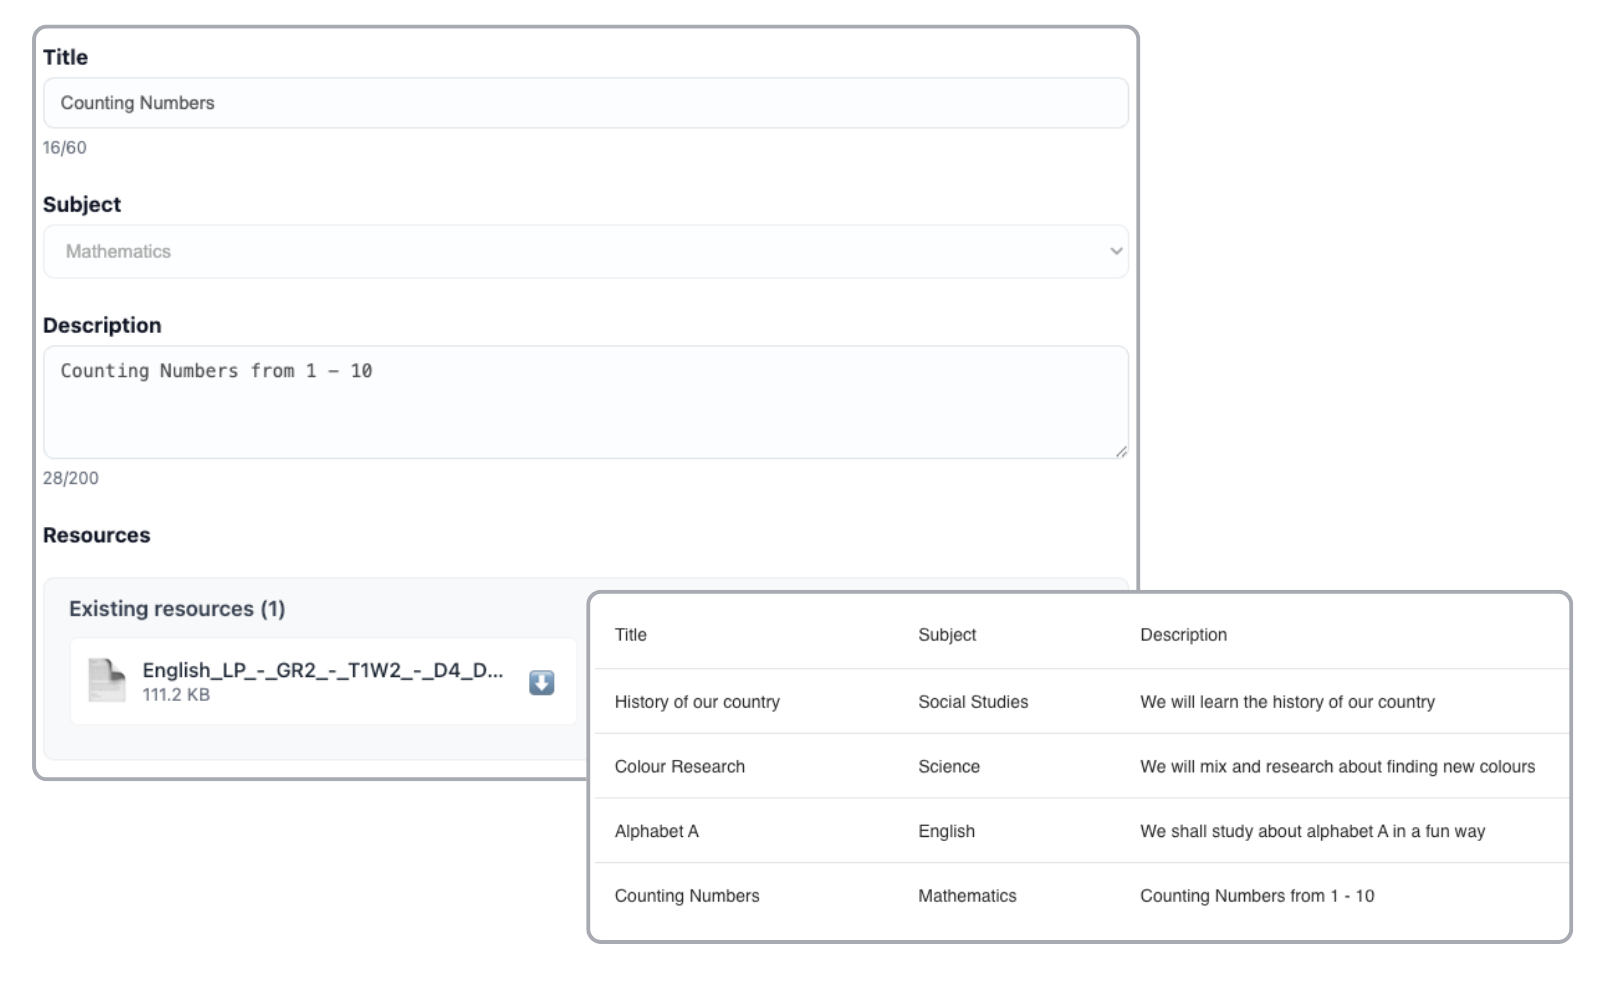Open the History of our country lesson row
Image resolution: width=1600 pixels, height=1000 pixels.
[697, 701]
